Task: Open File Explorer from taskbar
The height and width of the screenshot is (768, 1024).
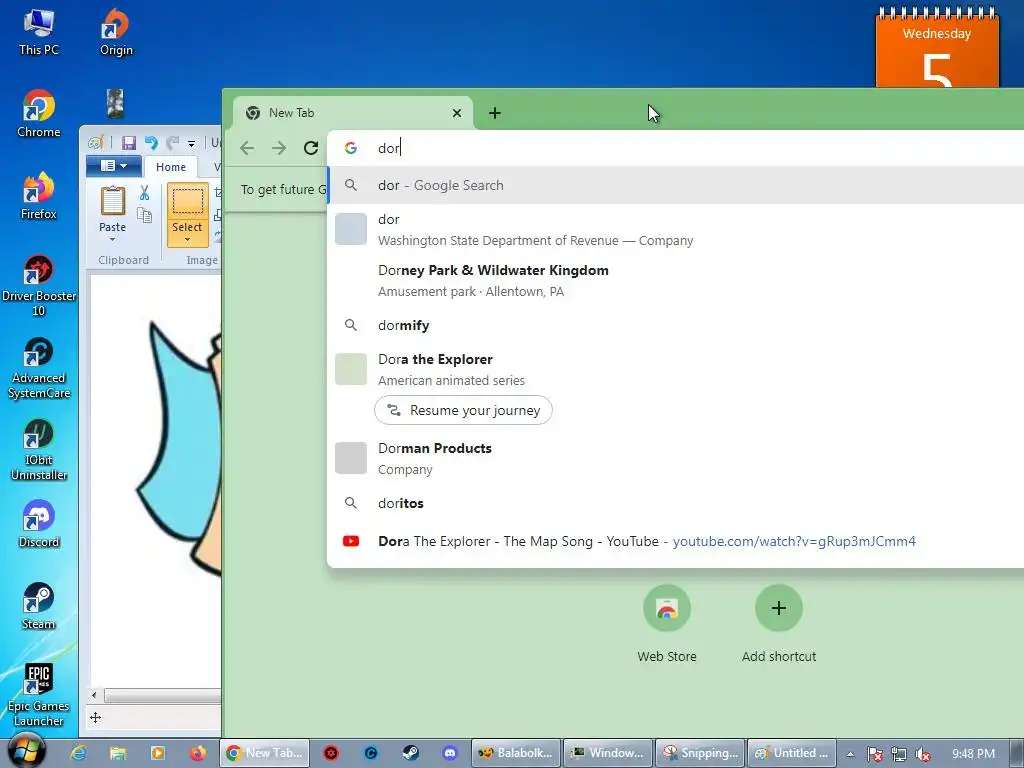Action: click(118, 753)
